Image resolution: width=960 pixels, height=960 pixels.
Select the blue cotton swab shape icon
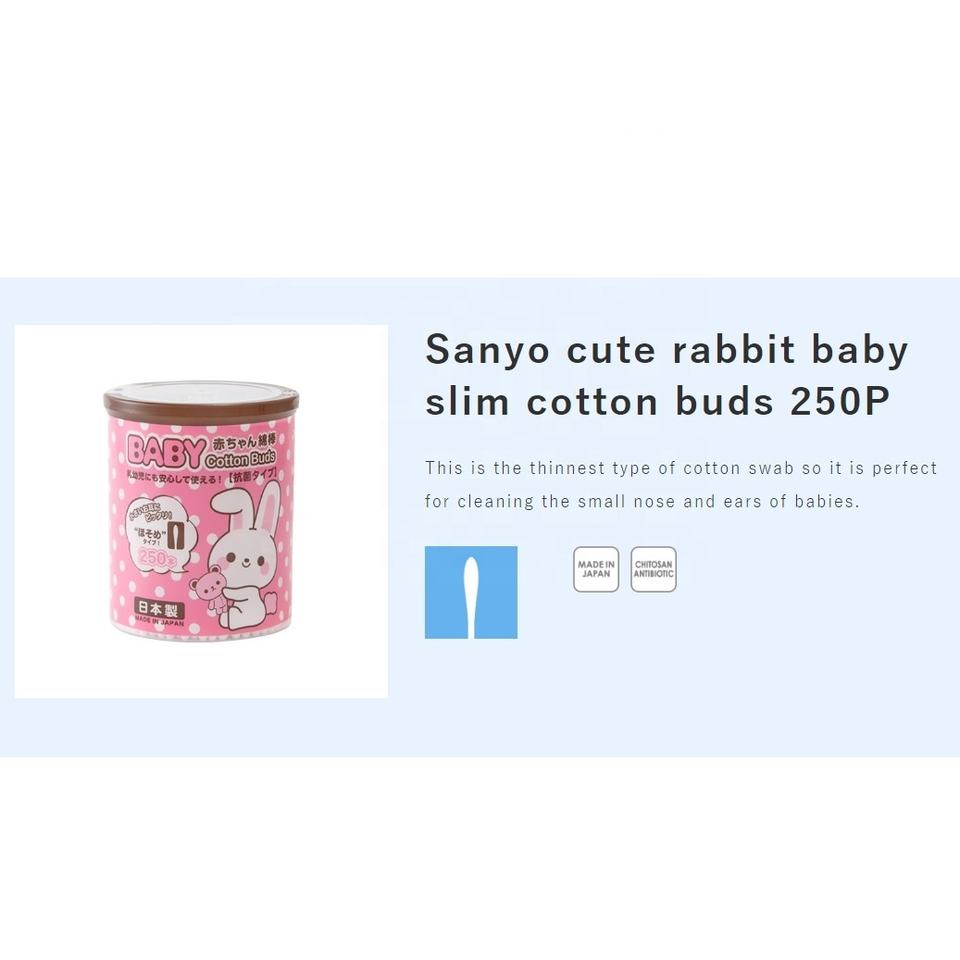pos(471,592)
